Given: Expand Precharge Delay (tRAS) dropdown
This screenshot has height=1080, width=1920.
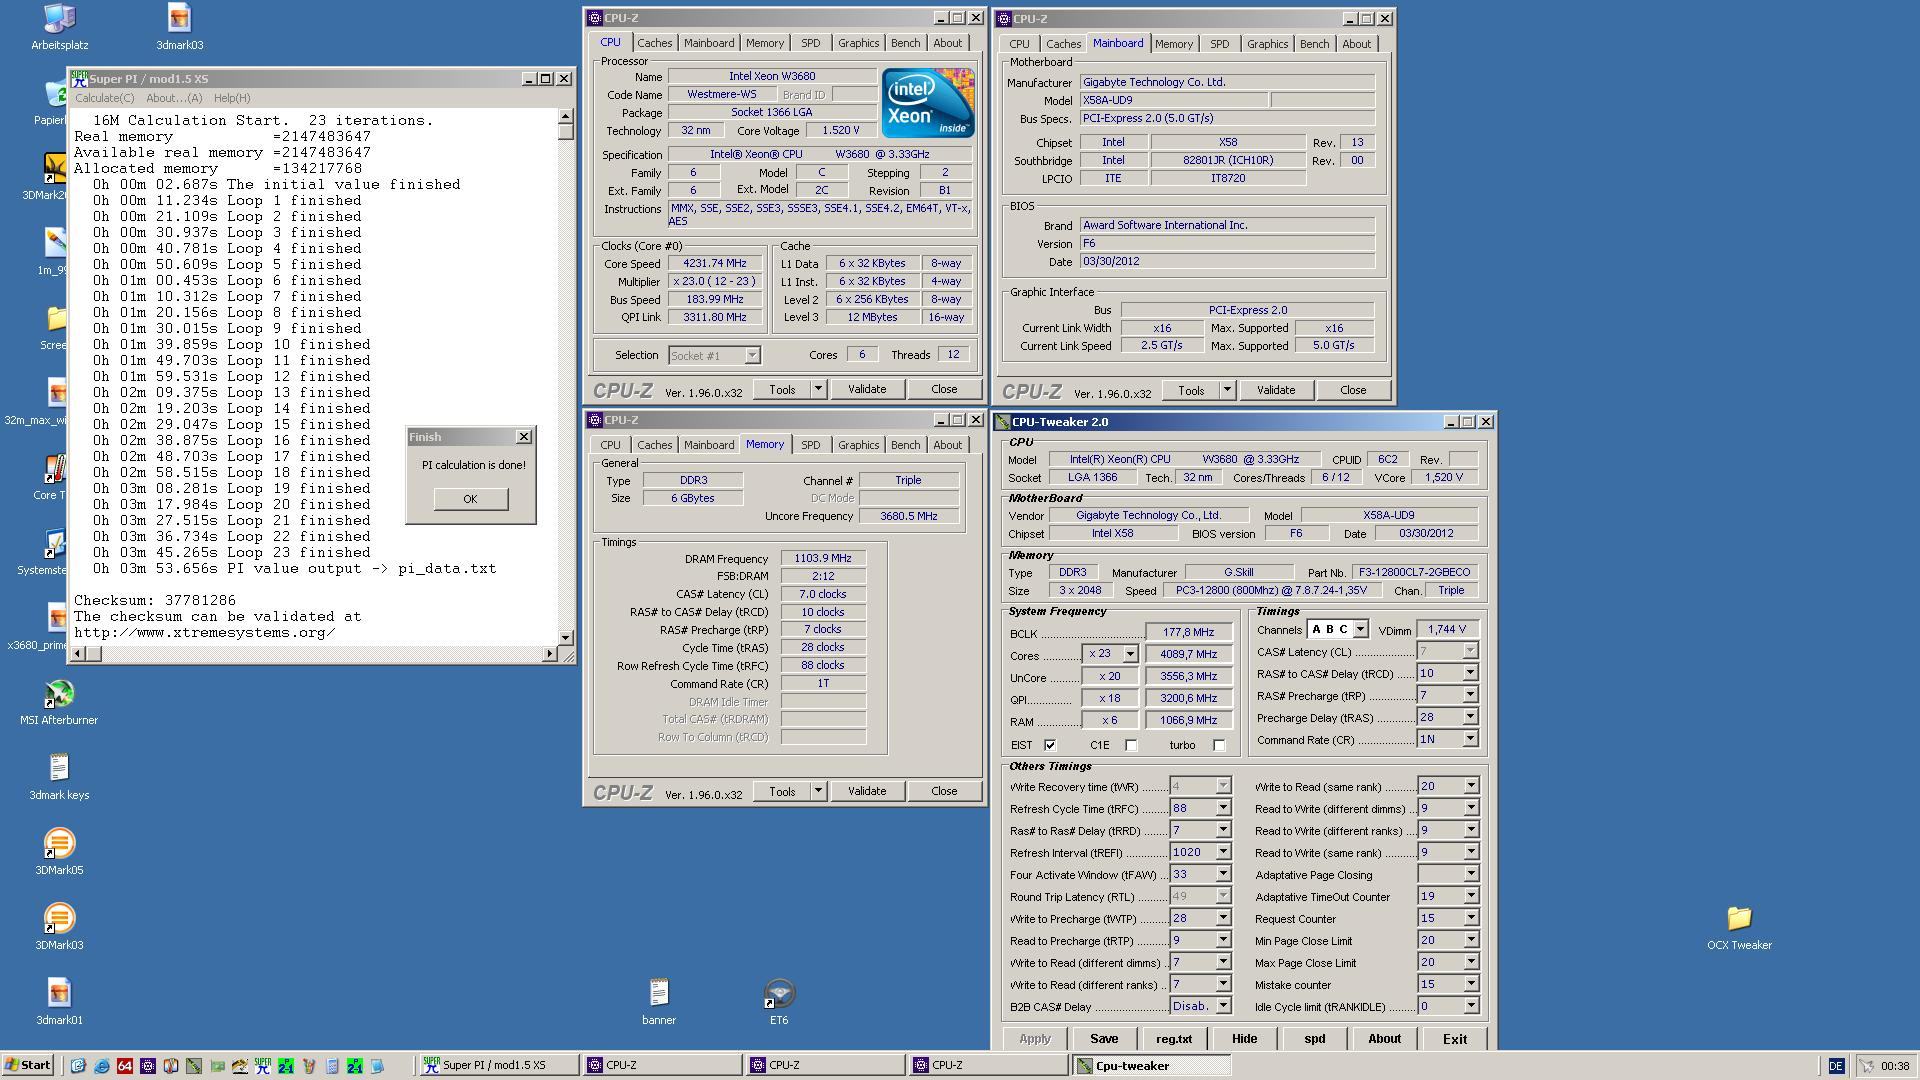Looking at the screenshot, I should (x=1470, y=717).
